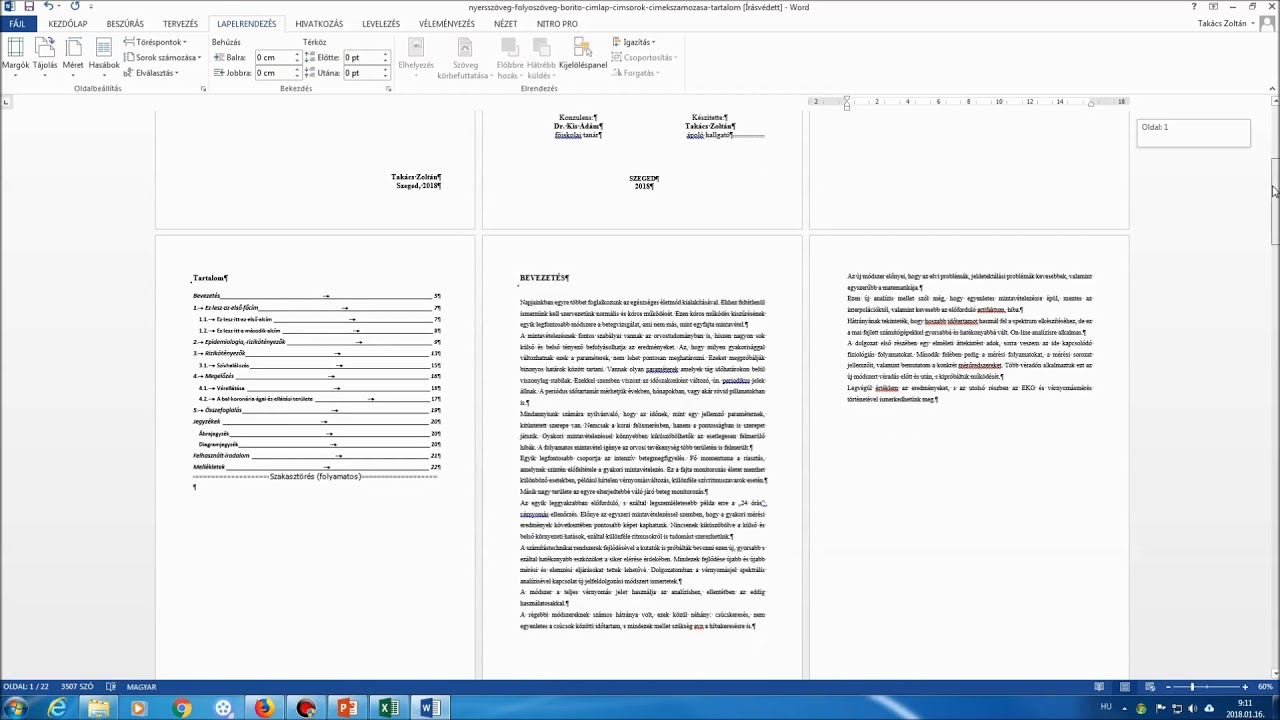Click the Előtte spacing before field
This screenshot has height=720, width=1280.
[x=366, y=58]
